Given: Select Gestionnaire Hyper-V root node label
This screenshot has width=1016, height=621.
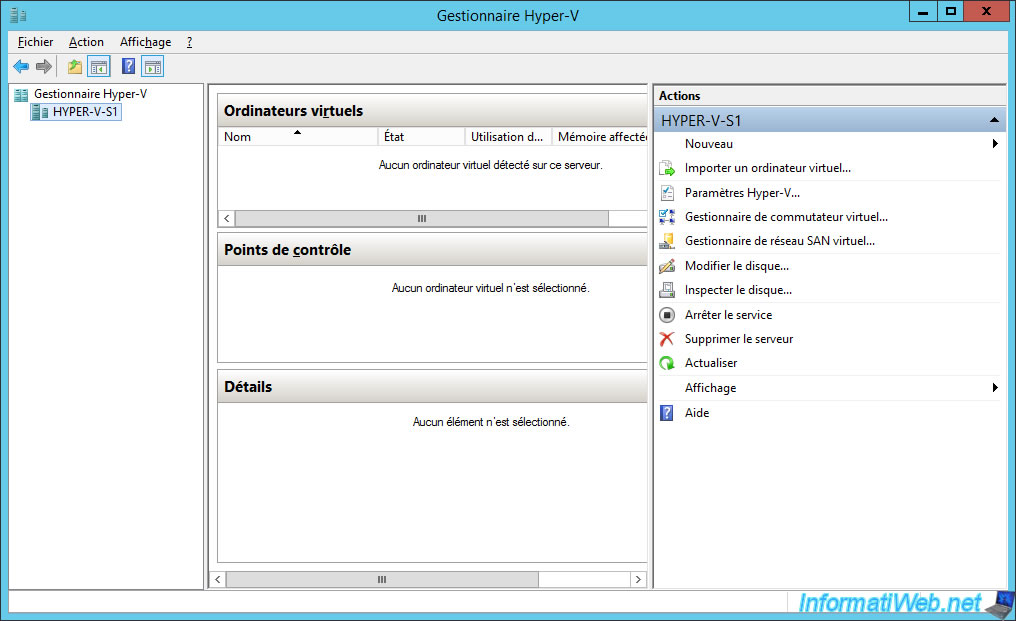Looking at the screenshot, I should [x=91, y=95].
